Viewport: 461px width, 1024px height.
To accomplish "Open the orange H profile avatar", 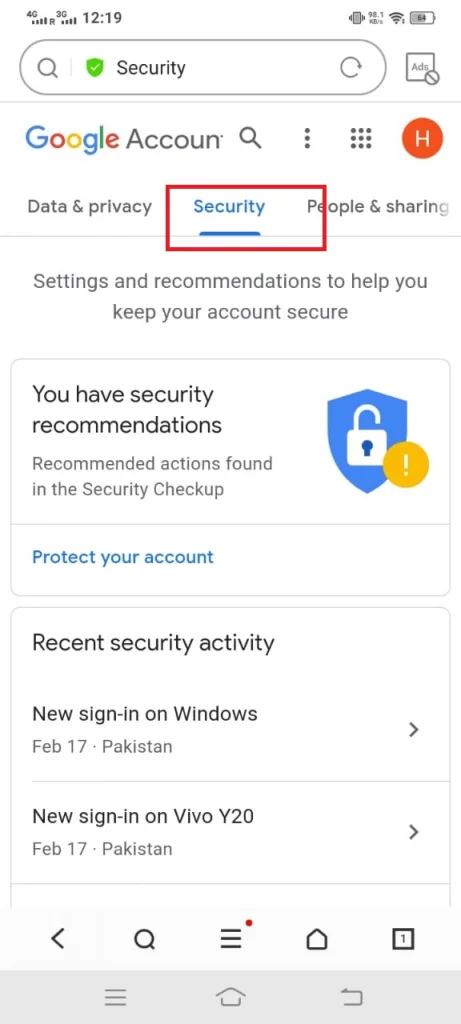I will [x=422, y=138].
